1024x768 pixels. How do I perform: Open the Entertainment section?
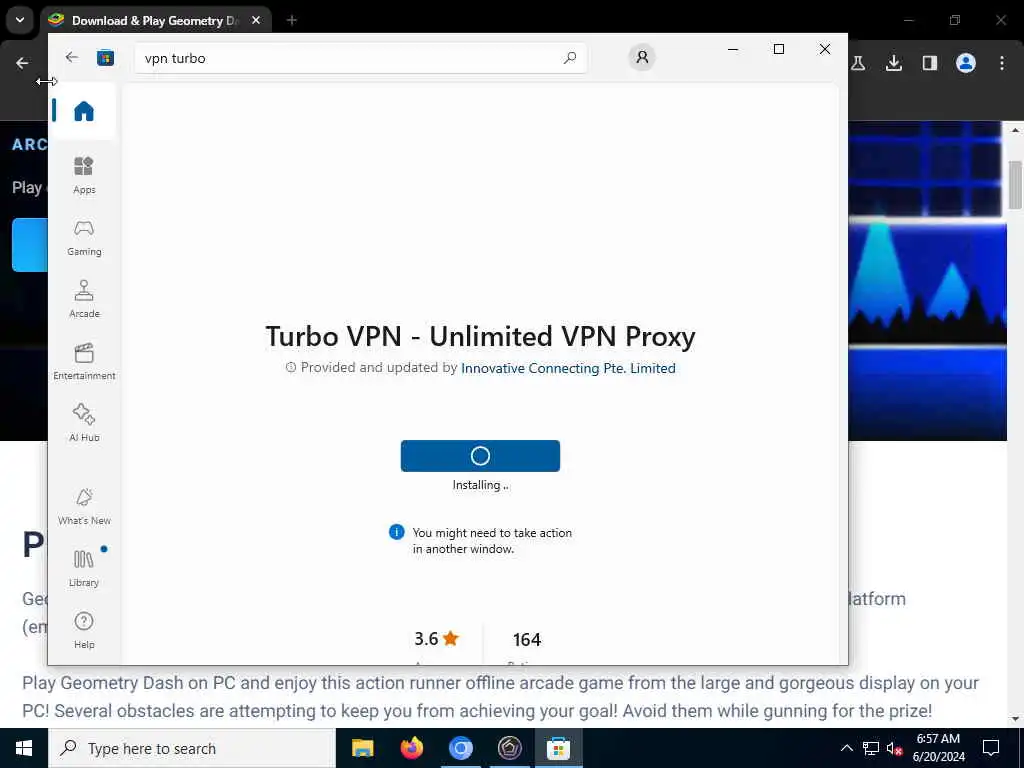84,361
